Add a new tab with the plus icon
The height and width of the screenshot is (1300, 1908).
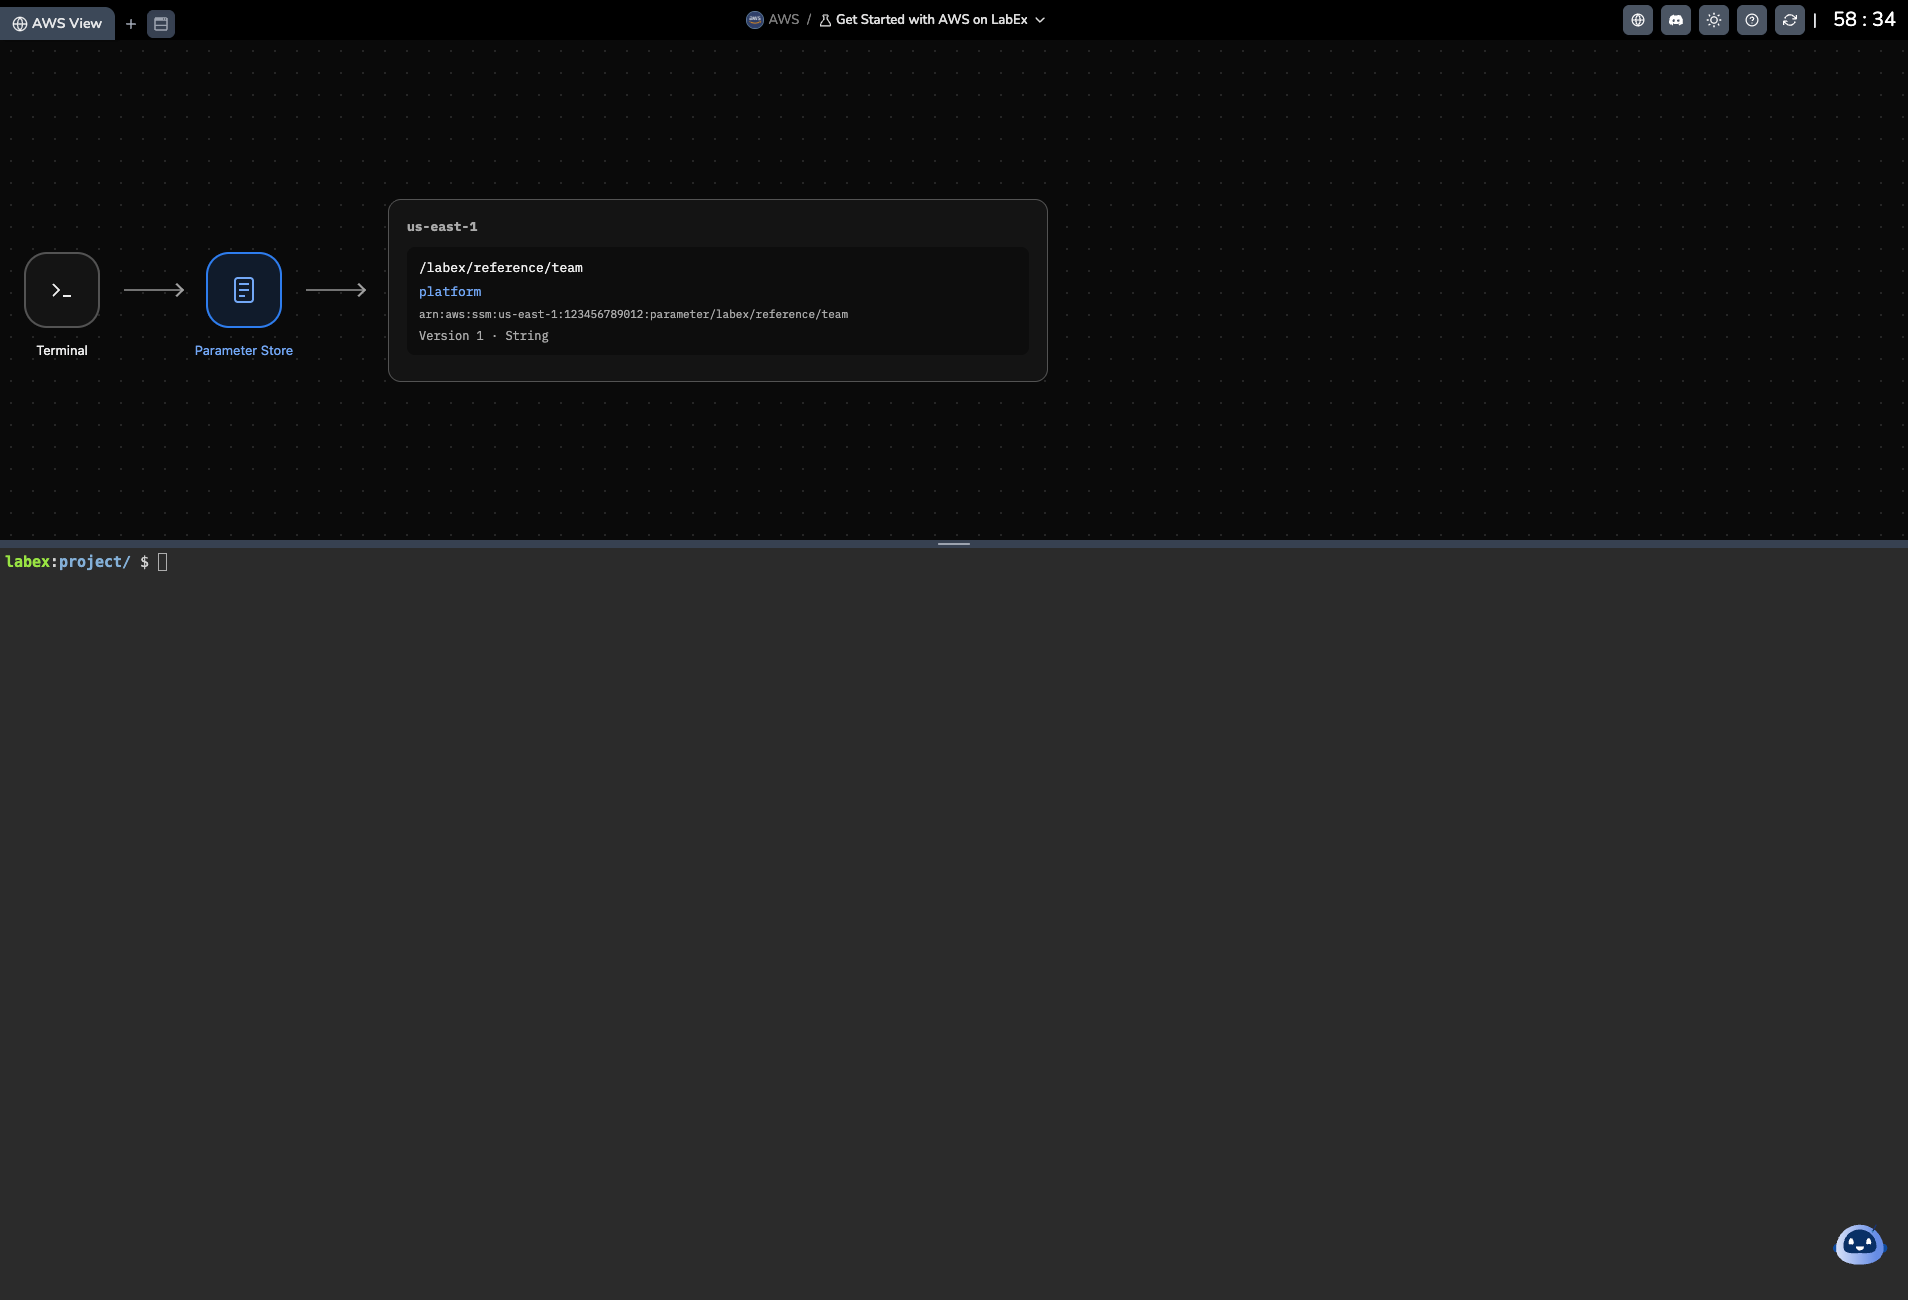(131, 24)
